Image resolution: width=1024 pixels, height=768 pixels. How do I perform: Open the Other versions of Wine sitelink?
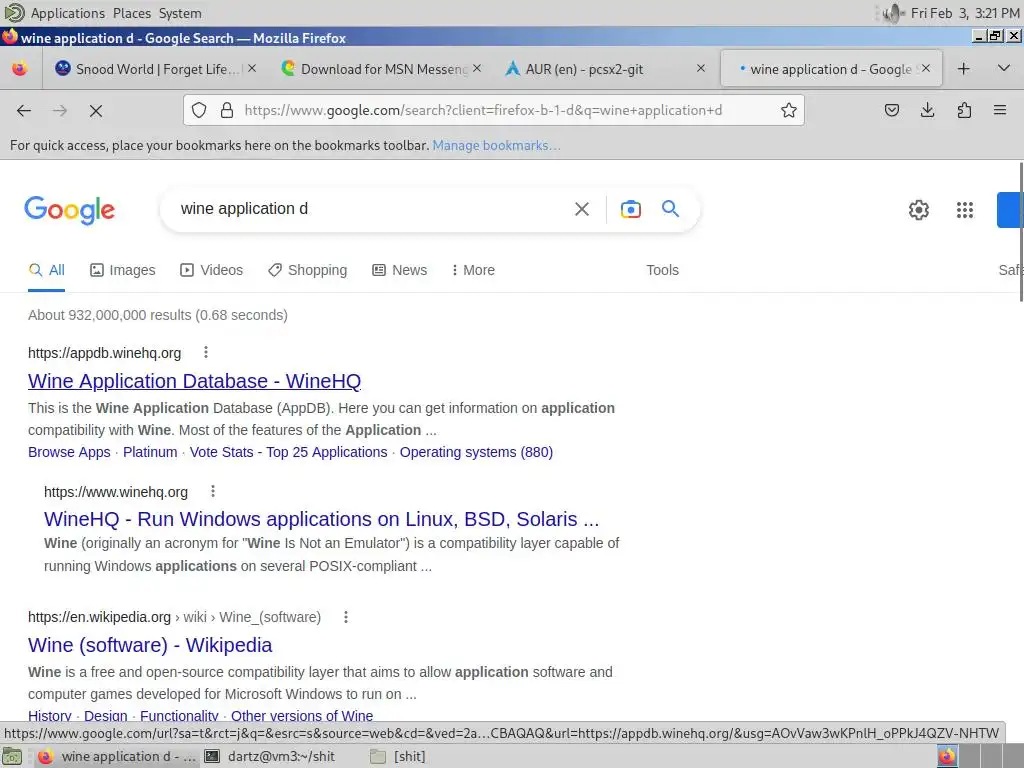pos(302,716)
